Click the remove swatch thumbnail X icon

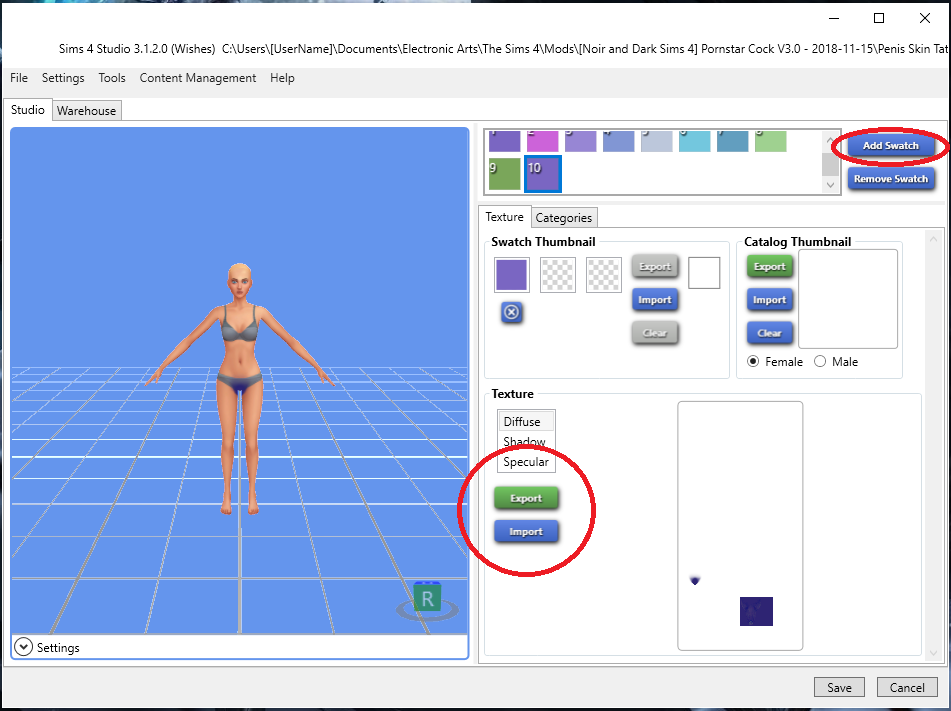coord(512,312)
